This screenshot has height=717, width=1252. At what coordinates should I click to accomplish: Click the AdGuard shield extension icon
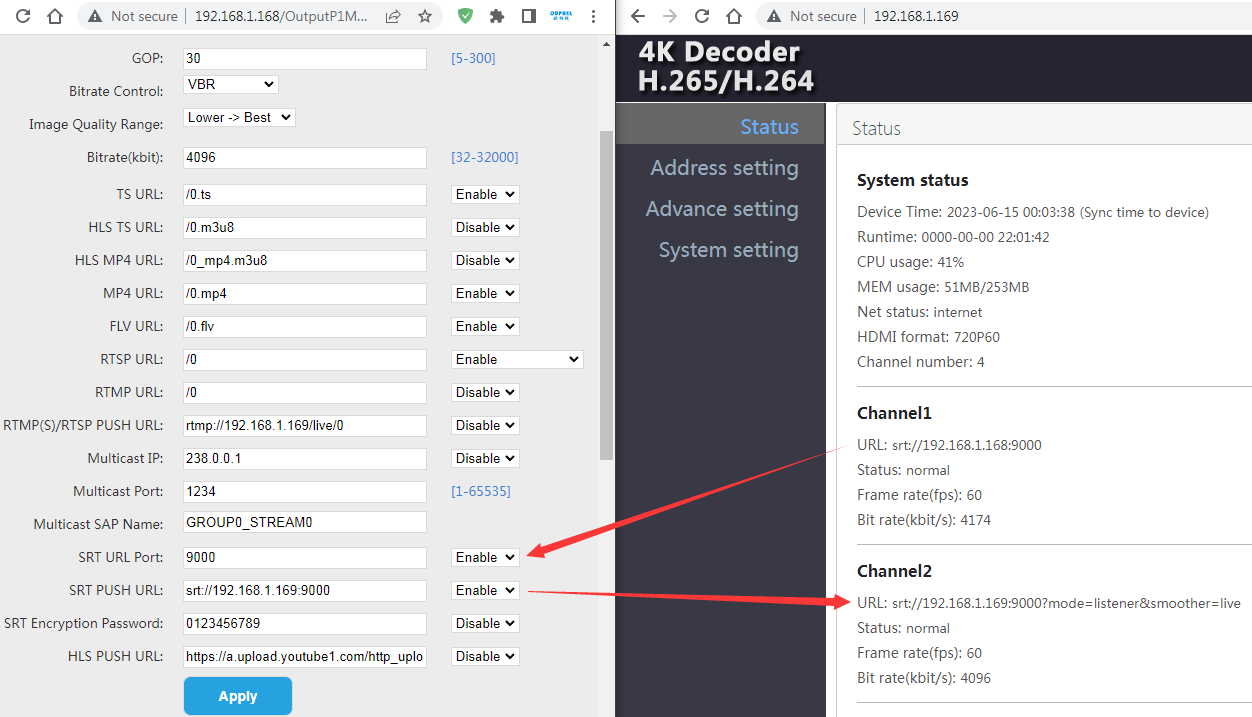[465, 16]
